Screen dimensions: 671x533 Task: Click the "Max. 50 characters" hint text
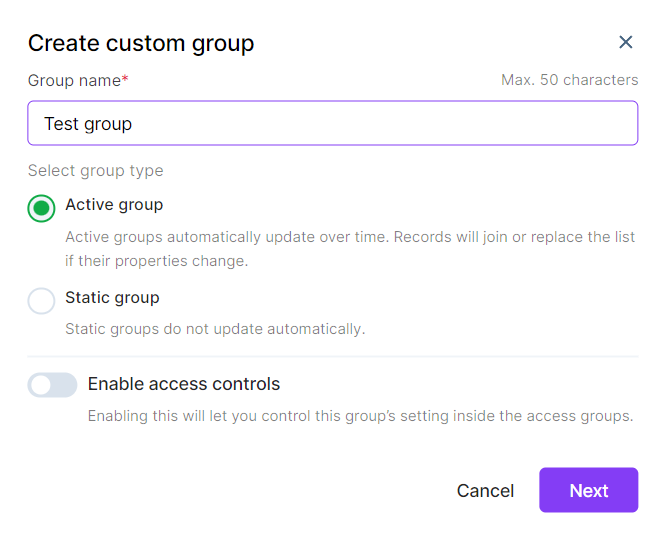(x=569, y=80)
